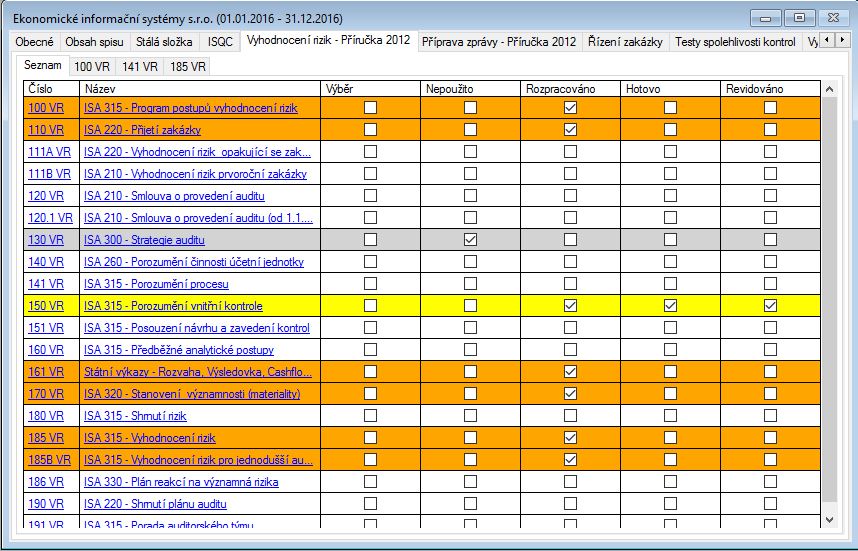Uncheck Rozpracováno for 100 VR
The width and height of the screenshot is (858, 551).
570,108
